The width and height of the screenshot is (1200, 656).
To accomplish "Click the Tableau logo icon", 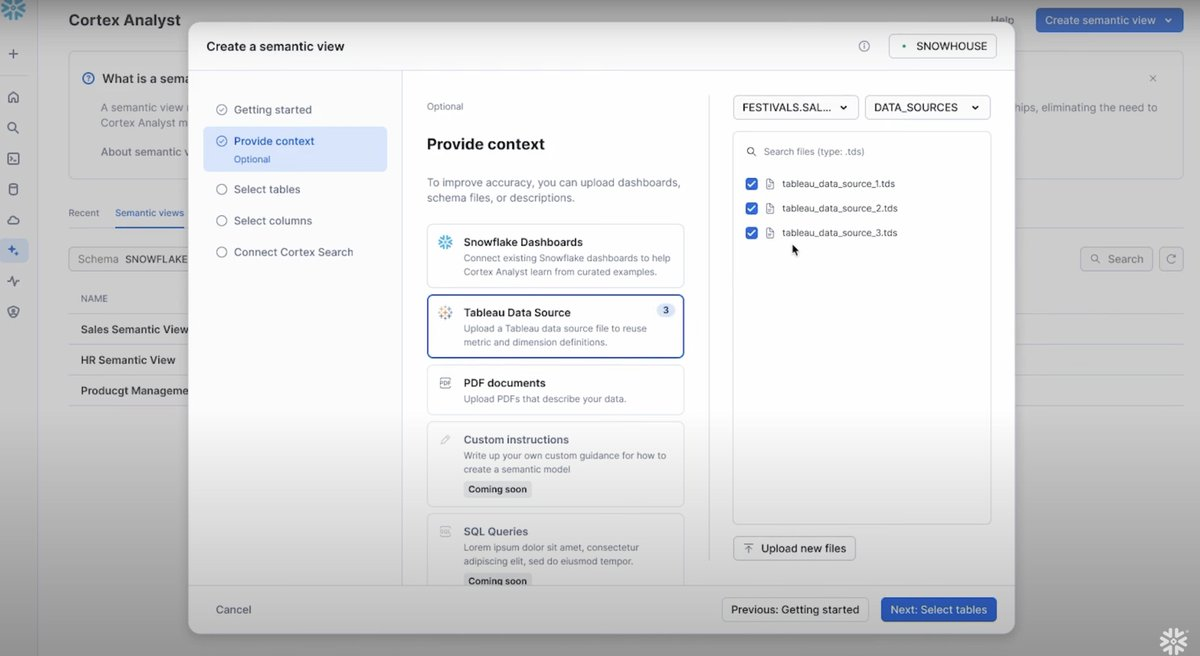I will pyautogui.click(x=446, y=312).
